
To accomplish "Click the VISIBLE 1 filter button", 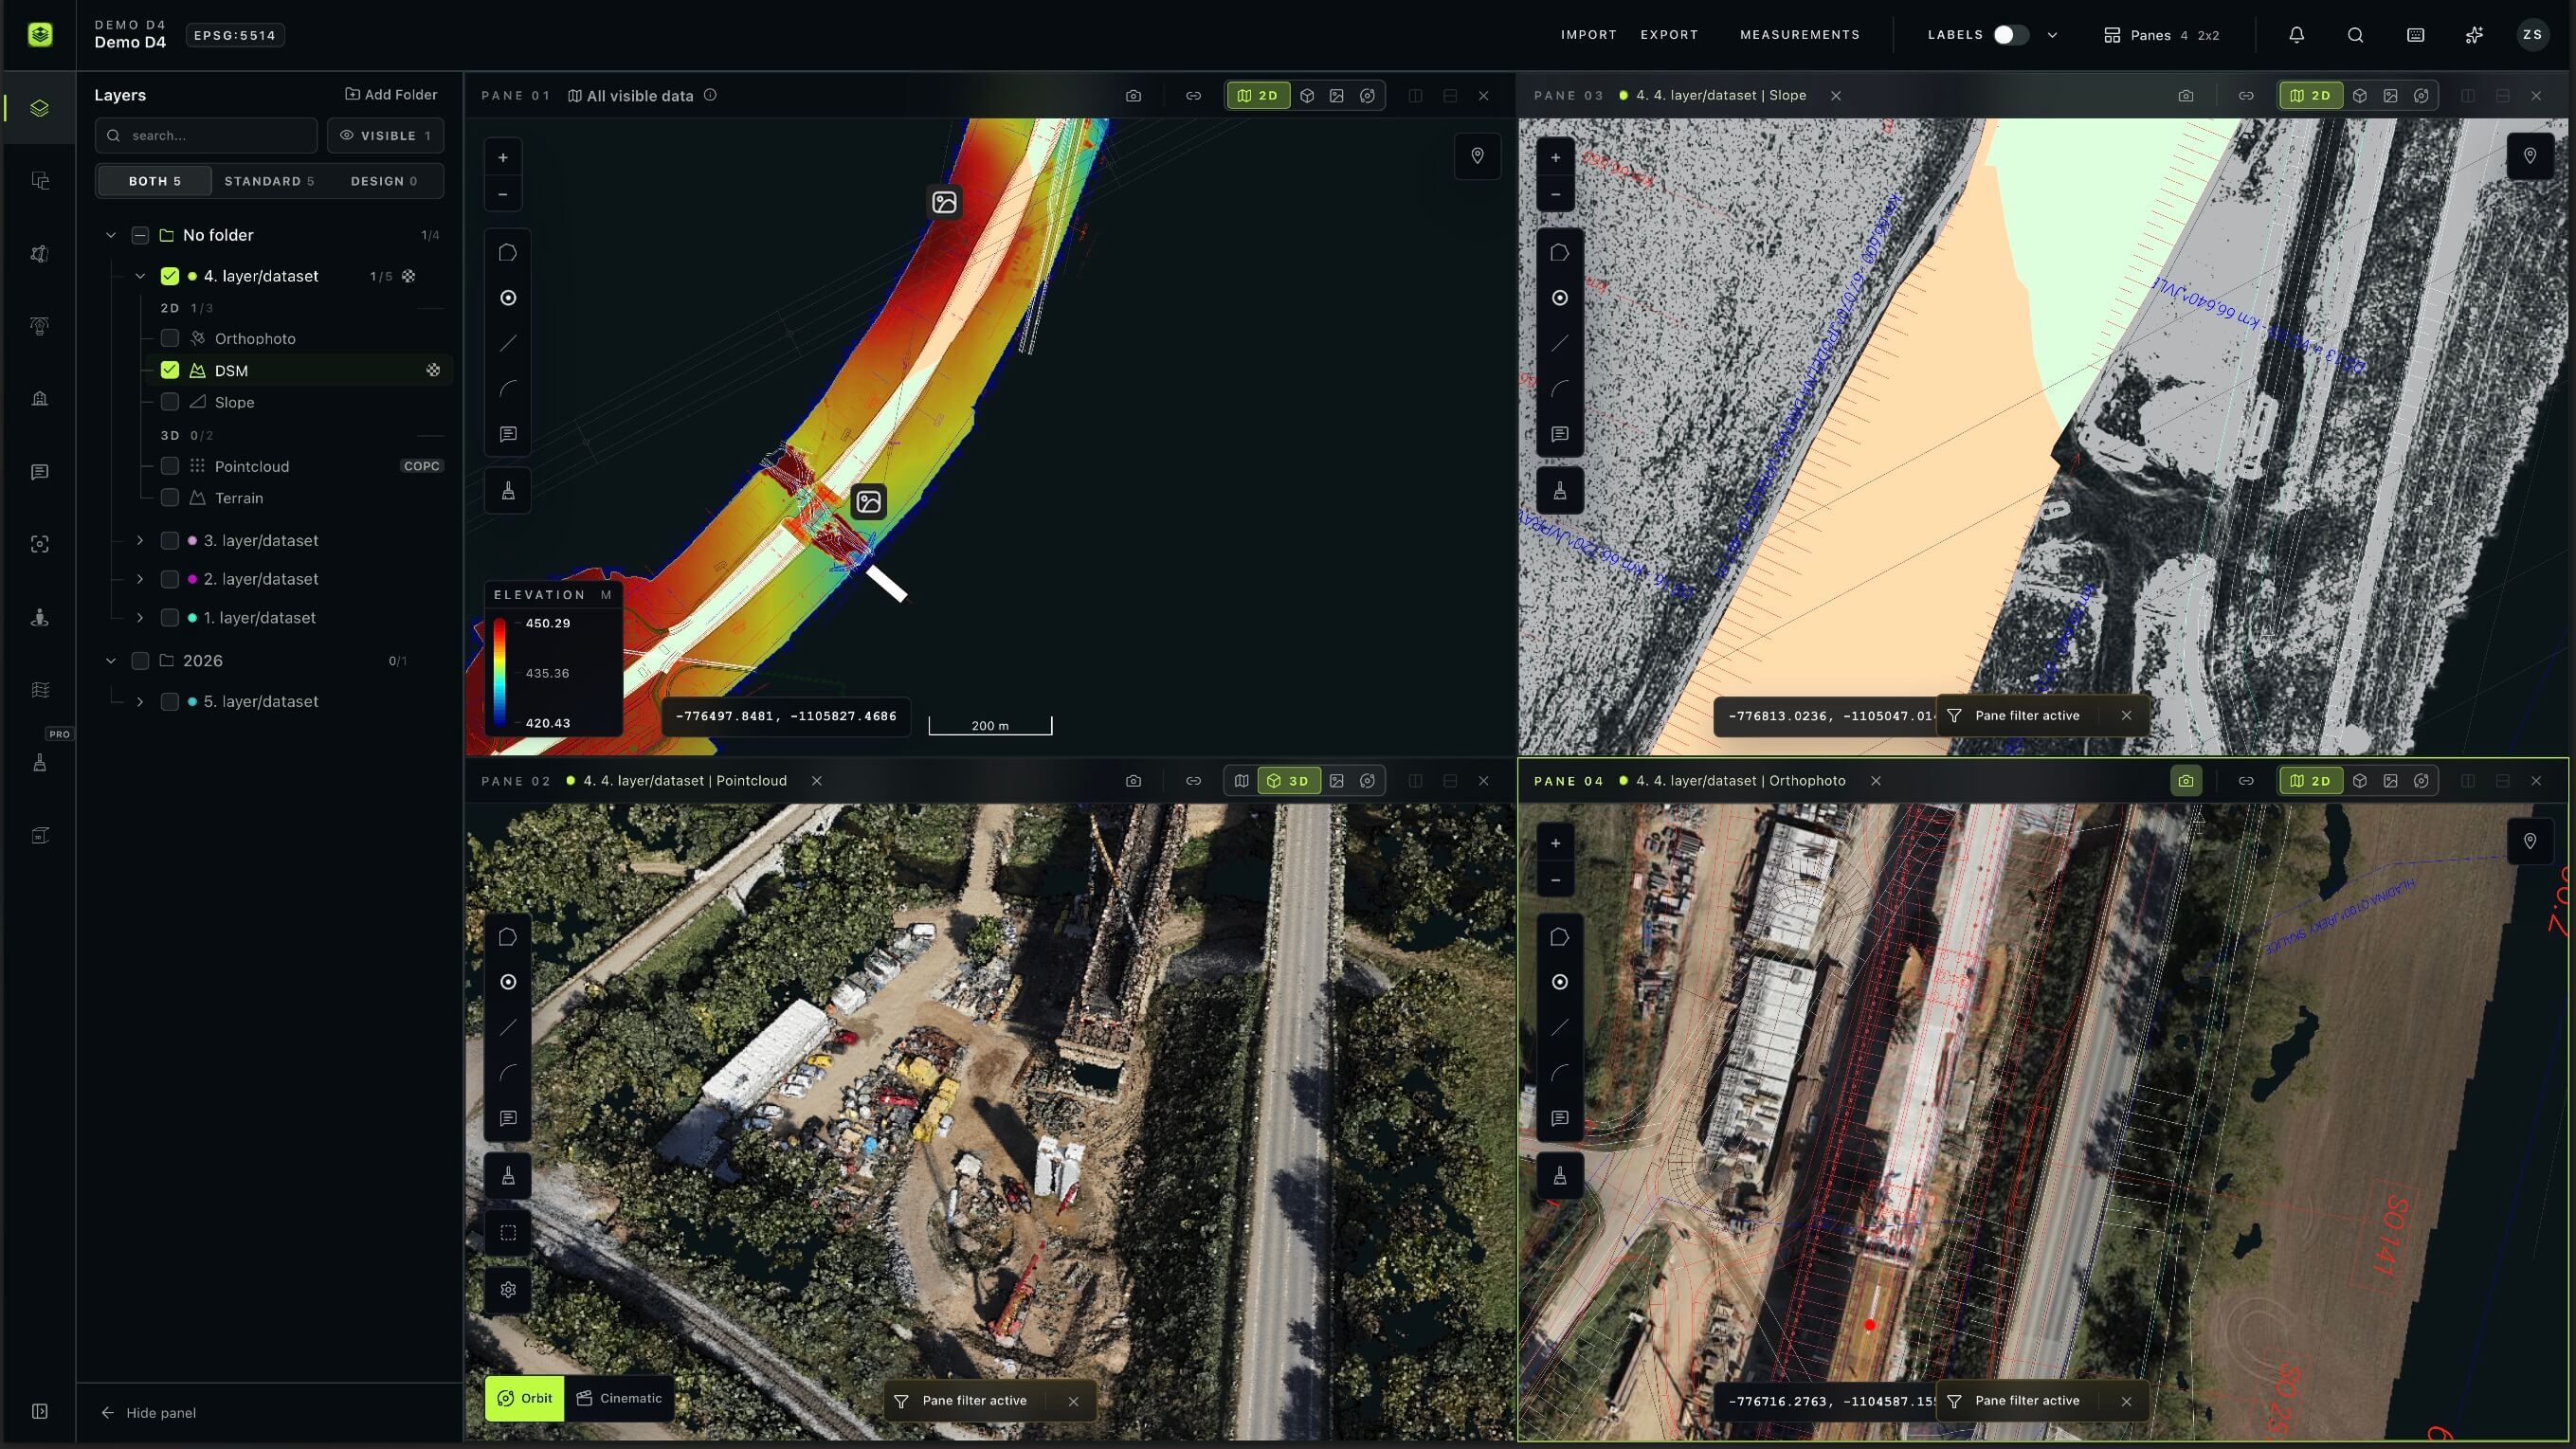I will [385, 135].
